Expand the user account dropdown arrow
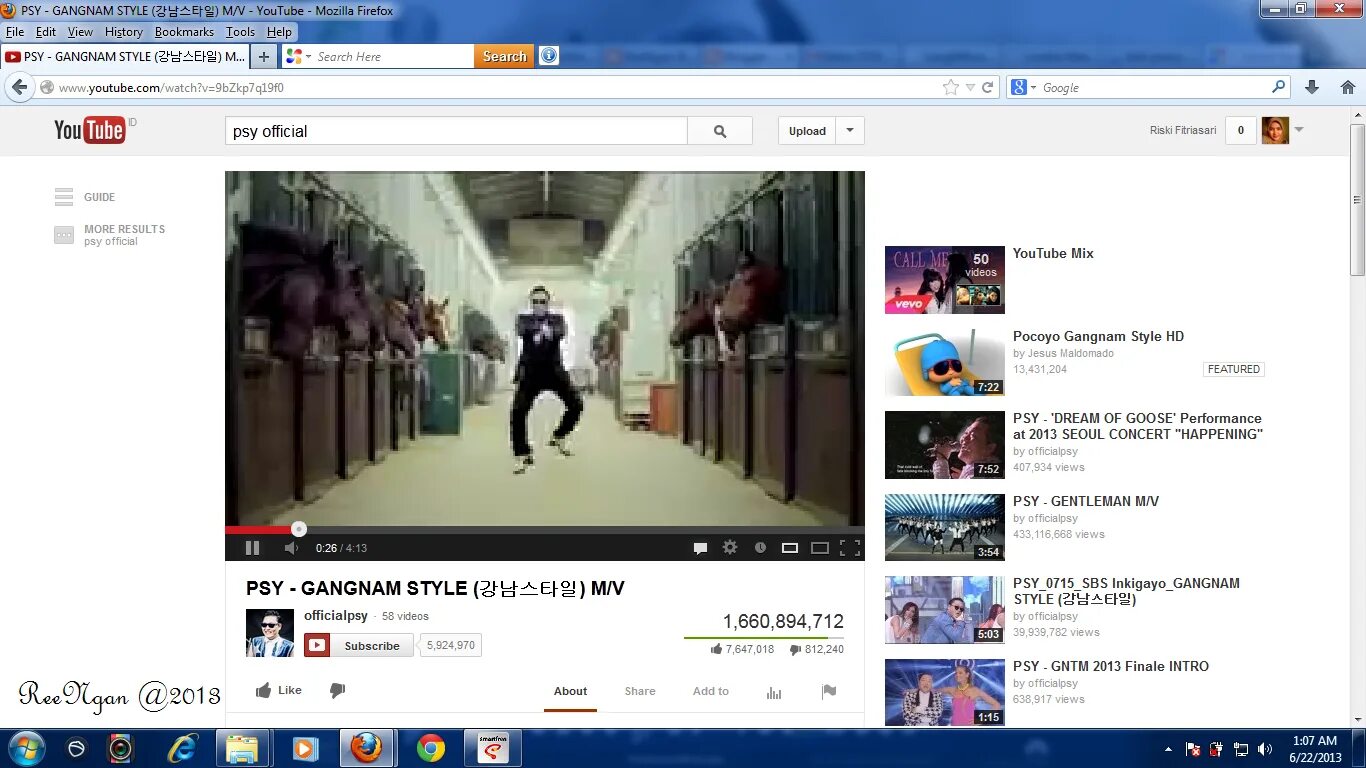Viewport: 1366px width, 768px height. [x=1298, y=131]
